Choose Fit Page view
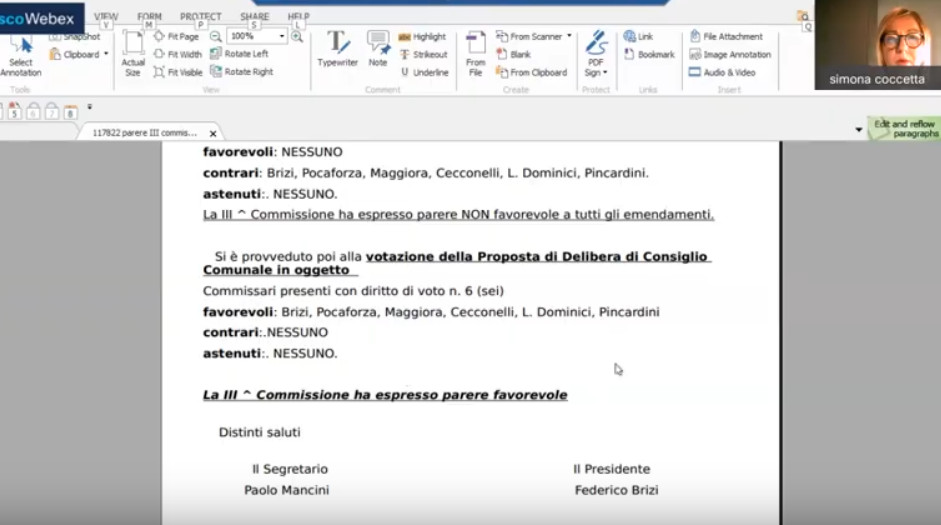The height and width of the screenshot is (525, 941). pyautogui.click(x=176, y=37)
